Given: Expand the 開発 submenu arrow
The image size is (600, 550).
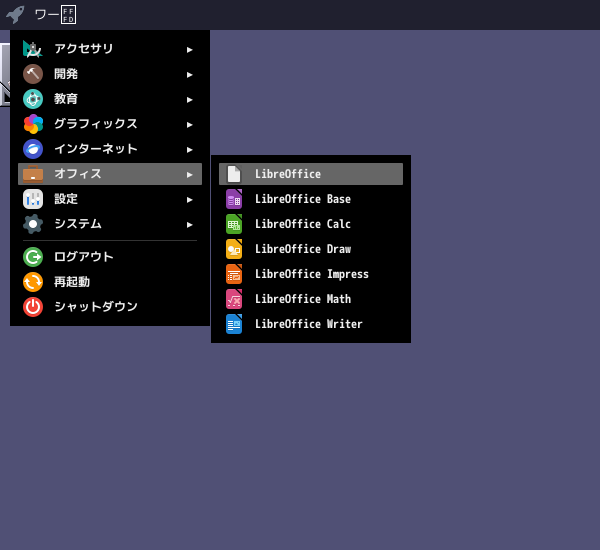Looking at the screenshot, I should coord(189,75).
